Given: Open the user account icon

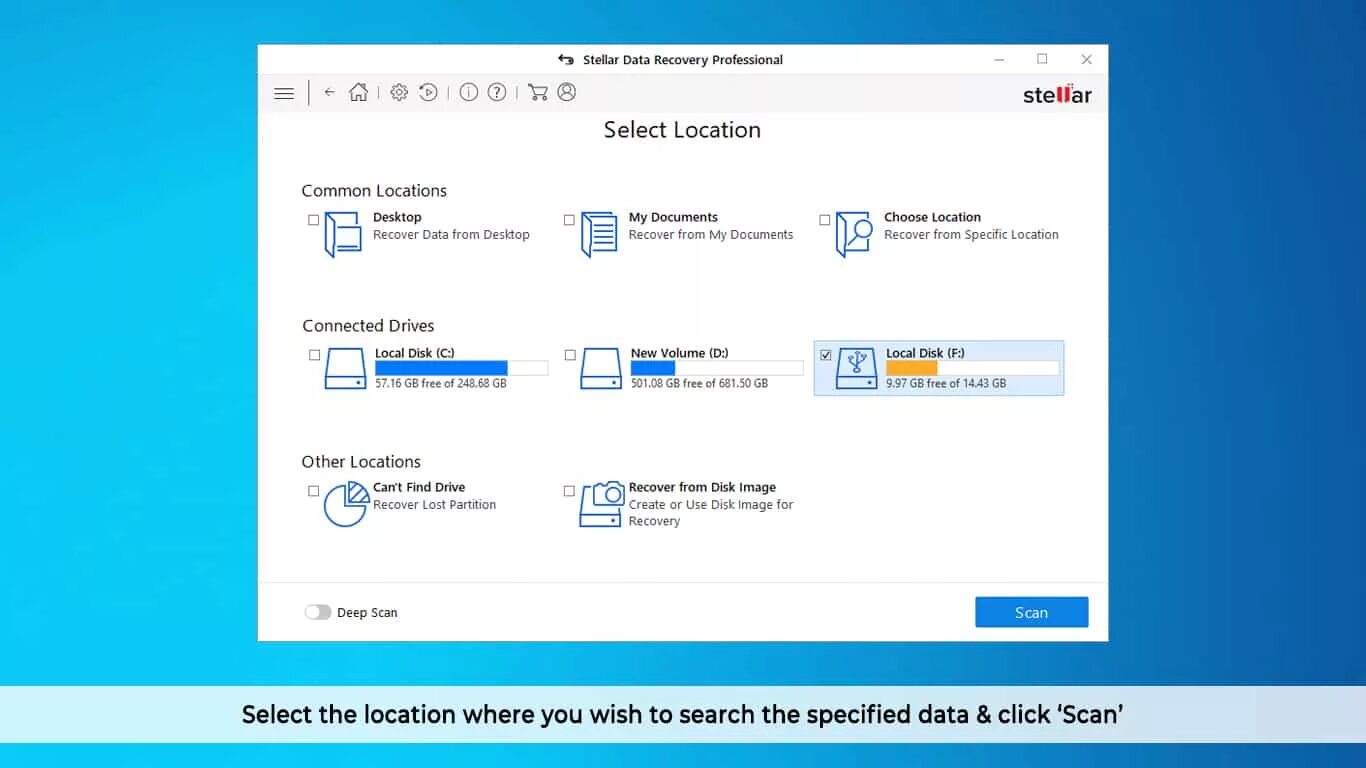Looking at the screenshot, I should [567, 92].
